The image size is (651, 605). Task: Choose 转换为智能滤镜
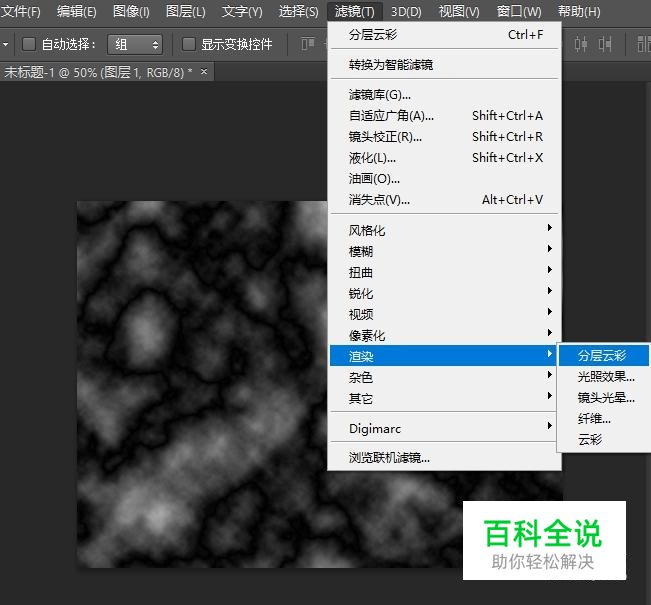pyautogui.click(x=445, y=65)
